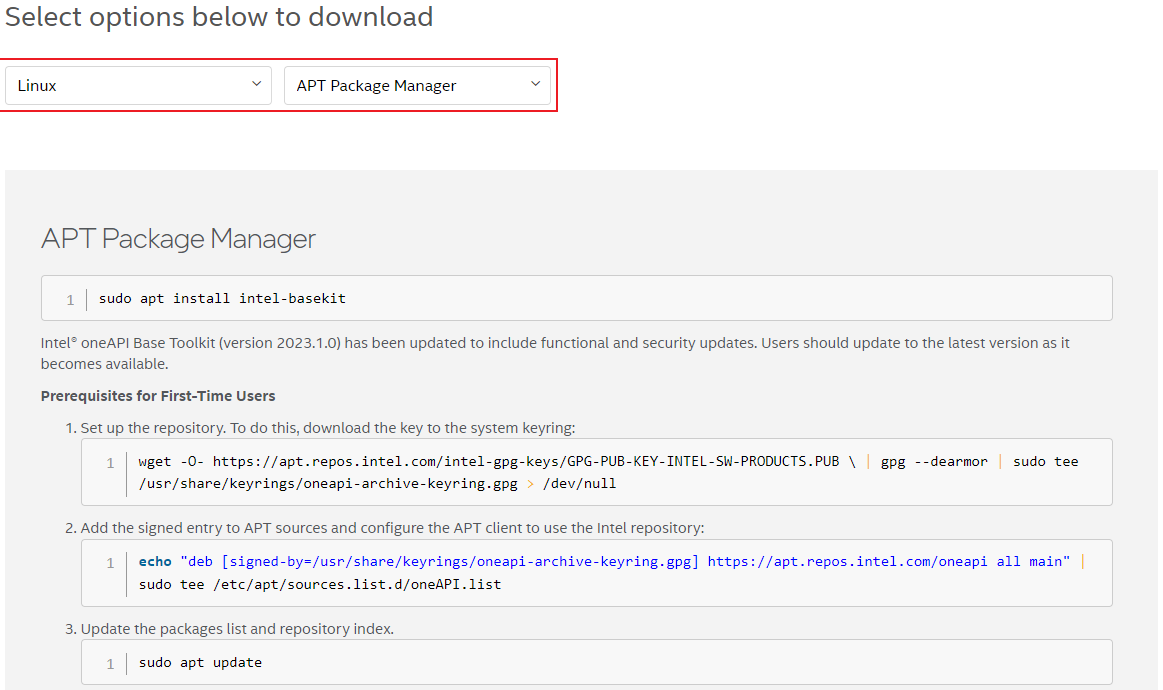Click 'Prerequisites for First-Time Users' bold text
1163x690 pixels.
click(158, 396)
